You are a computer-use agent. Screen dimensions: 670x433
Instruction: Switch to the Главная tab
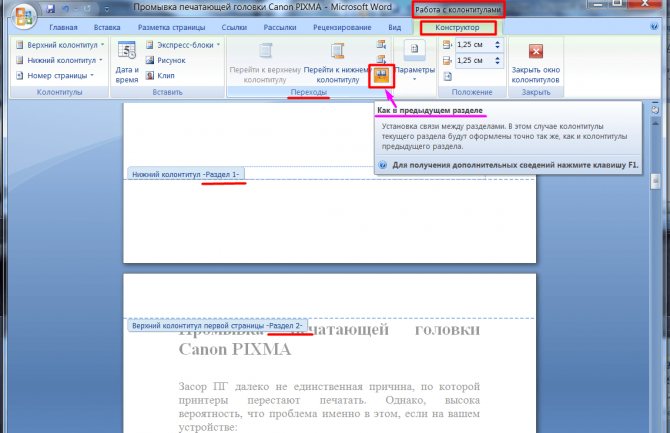coord(63,27)
